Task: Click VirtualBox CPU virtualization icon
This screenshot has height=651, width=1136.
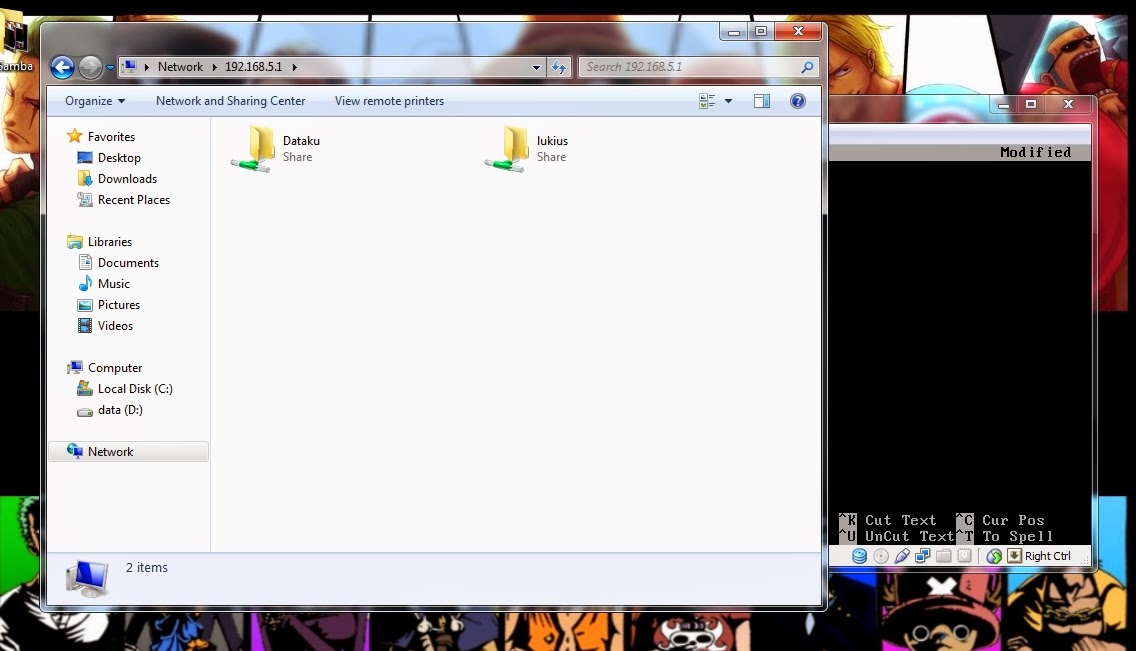Action: pyautogui.click(x=964, y=556)
